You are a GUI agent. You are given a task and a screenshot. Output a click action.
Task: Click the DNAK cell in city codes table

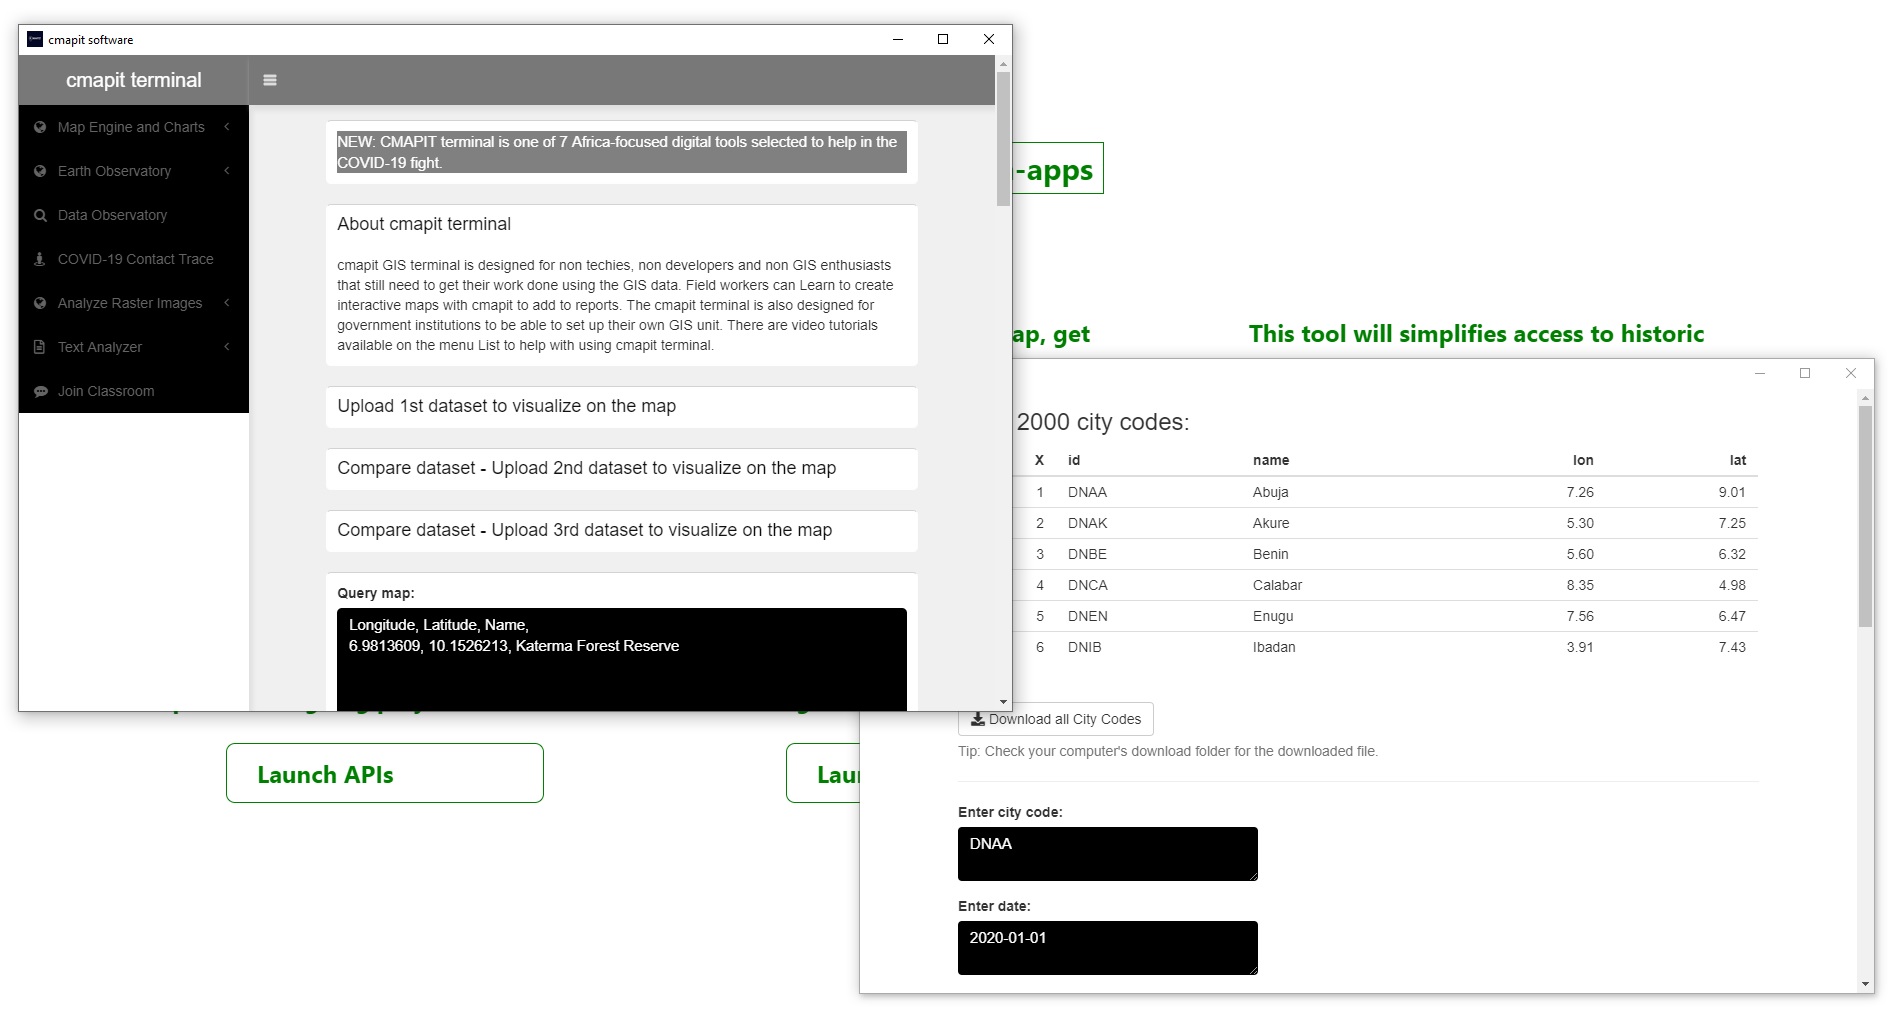point(1087,523)
